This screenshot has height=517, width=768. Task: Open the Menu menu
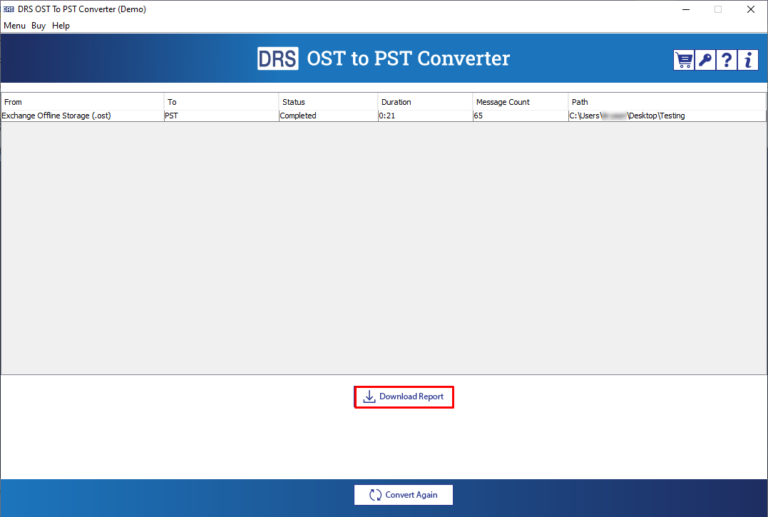(14, 25)
